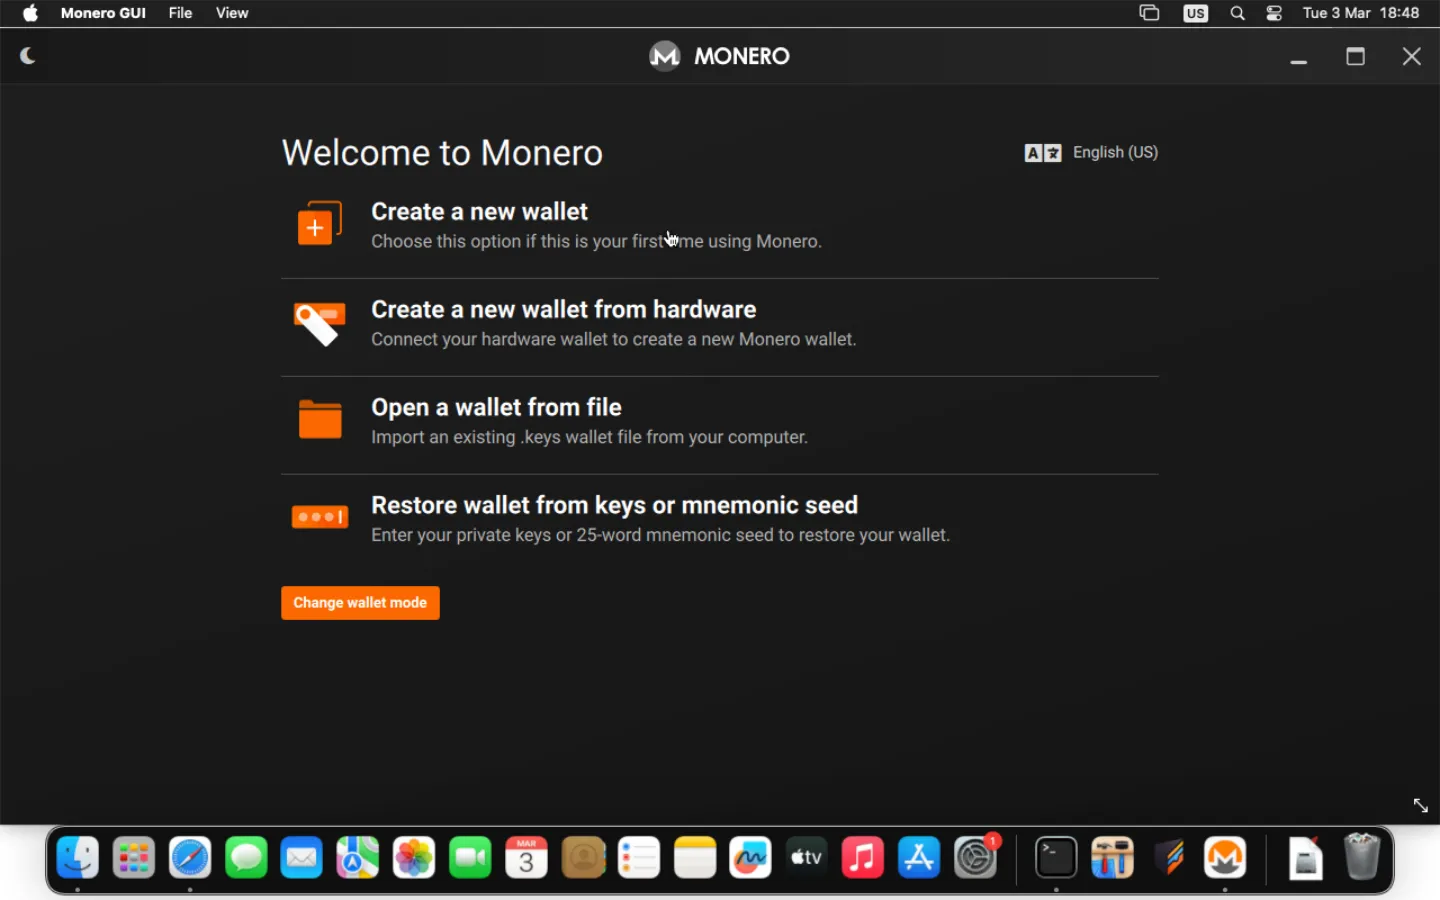Open the English (US) language selector

click(1115, 152)
